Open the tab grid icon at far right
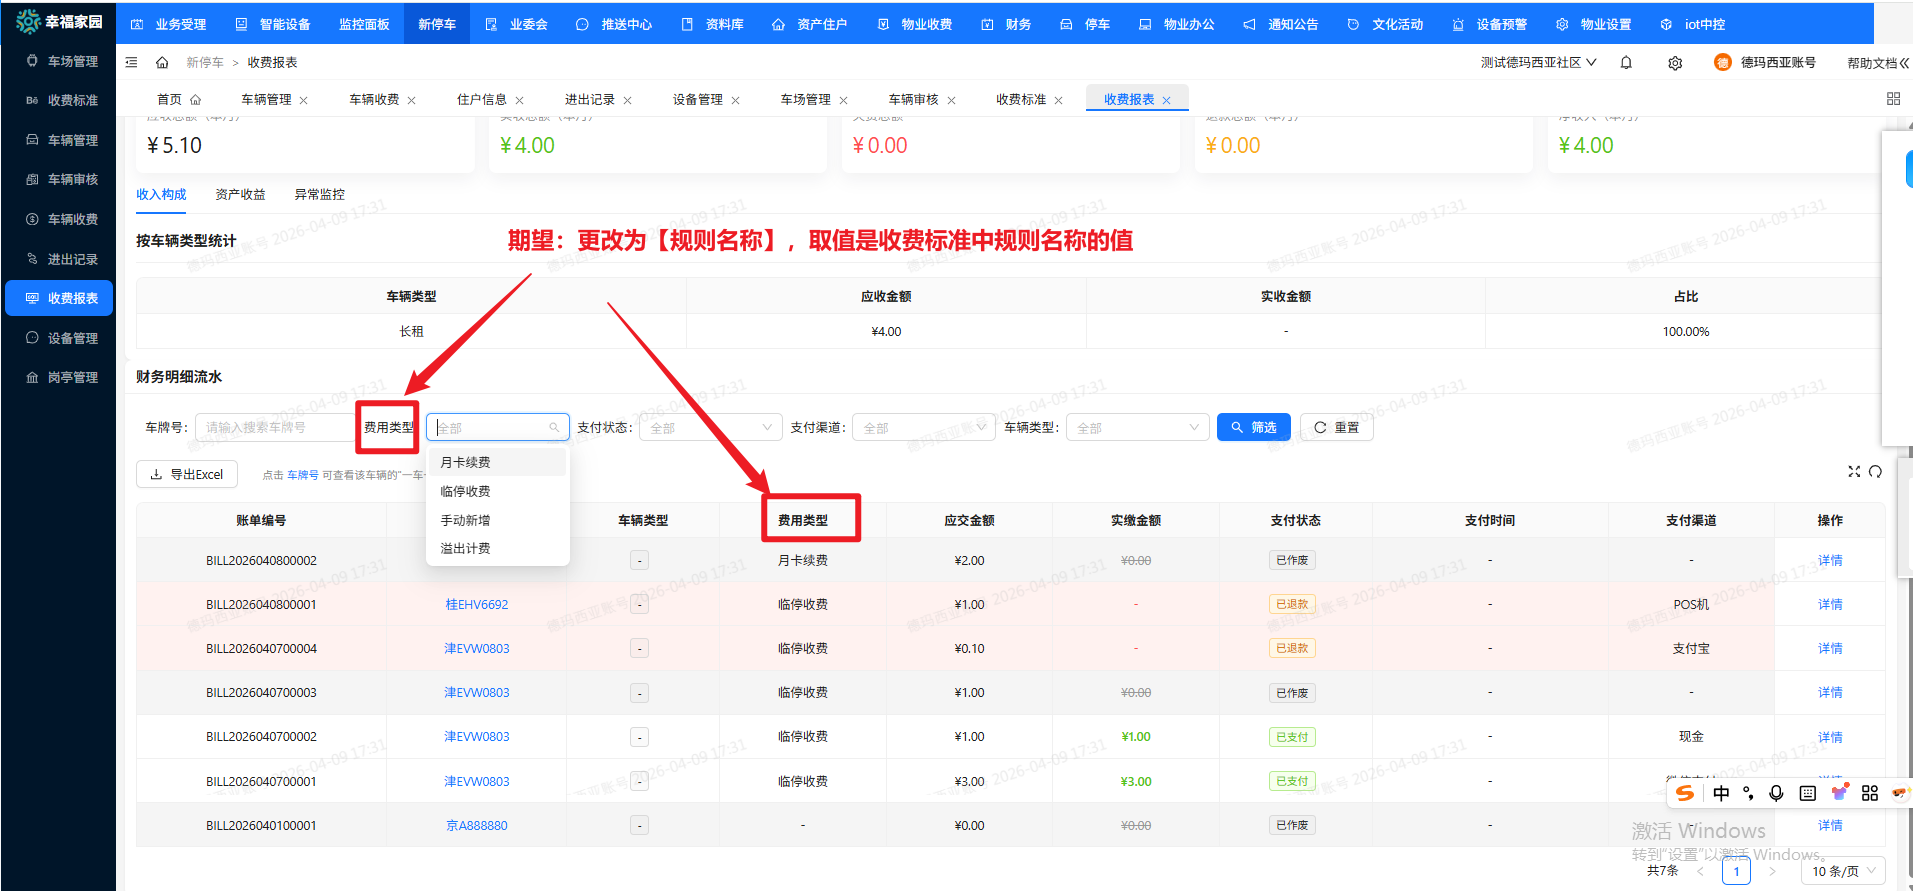 pyautogui.click(x=1893, y=99)
